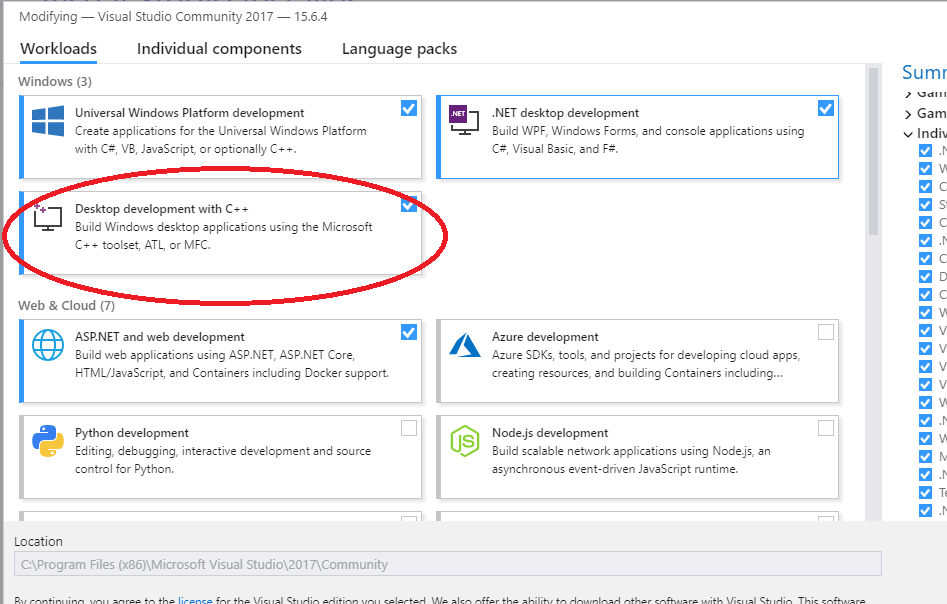Click the .NET desktop development icon
Image resolution: width=947 pixels, height=604 pixels.
[464, 120]
